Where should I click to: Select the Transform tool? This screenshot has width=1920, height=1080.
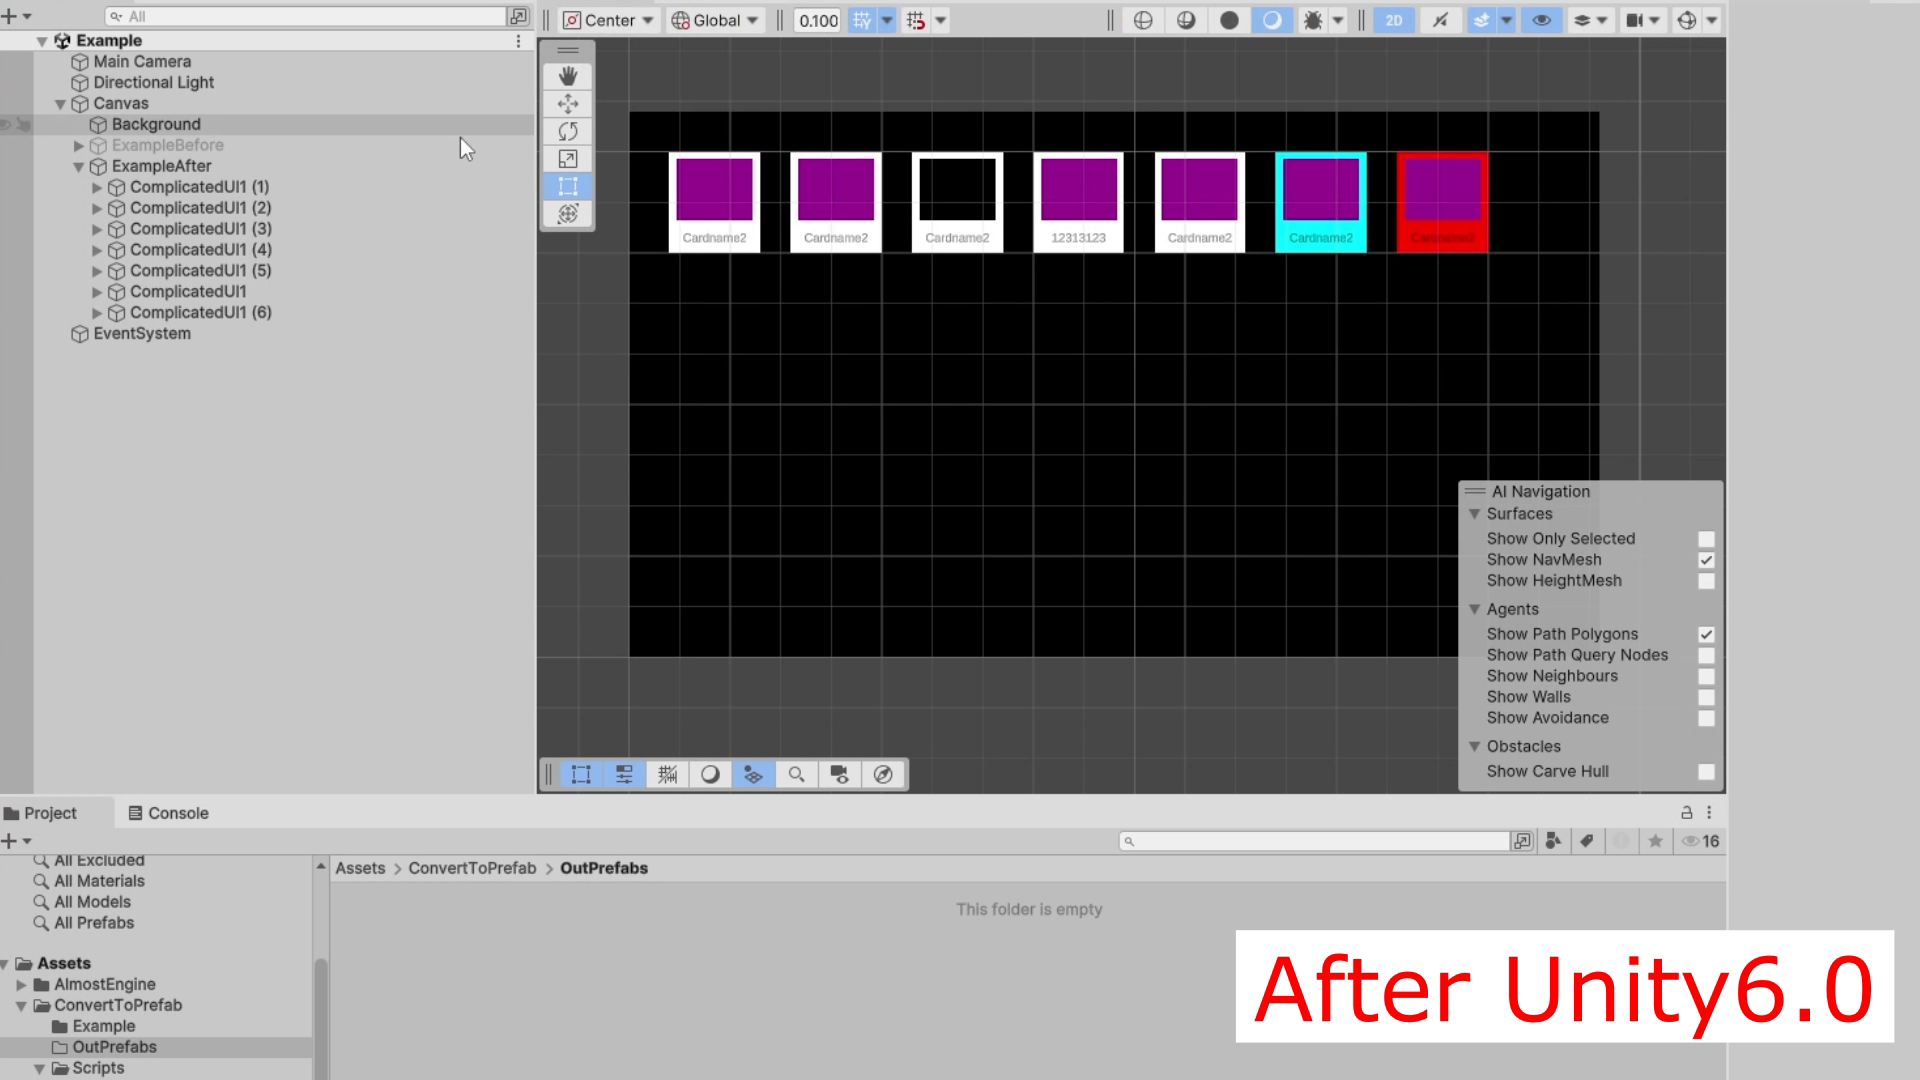[x=568, y=213]
